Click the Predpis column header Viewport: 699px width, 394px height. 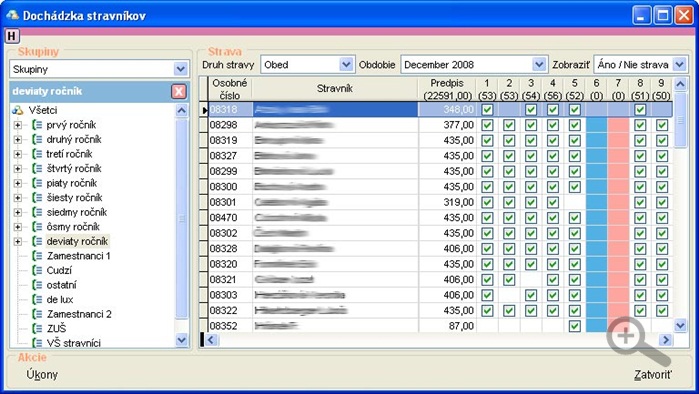pyautogui.click(x=447, y=89)
